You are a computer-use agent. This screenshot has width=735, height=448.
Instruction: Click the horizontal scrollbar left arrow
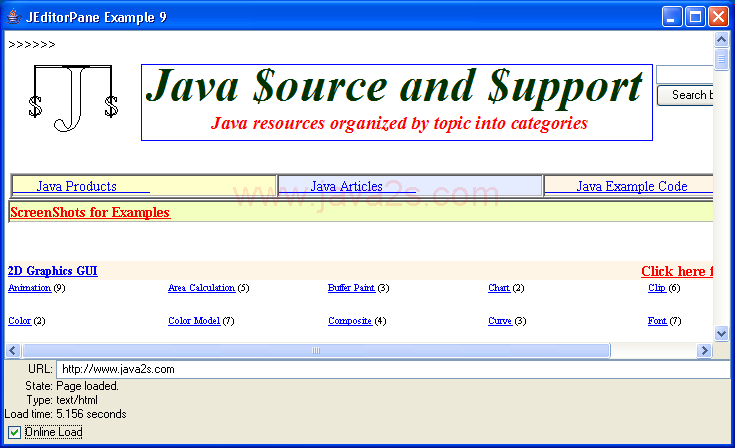coord(13,351)
